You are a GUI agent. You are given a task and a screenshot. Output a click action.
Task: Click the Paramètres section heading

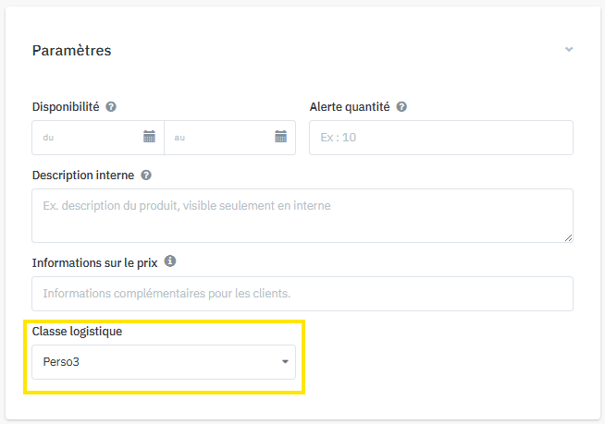tap(71, 50)
